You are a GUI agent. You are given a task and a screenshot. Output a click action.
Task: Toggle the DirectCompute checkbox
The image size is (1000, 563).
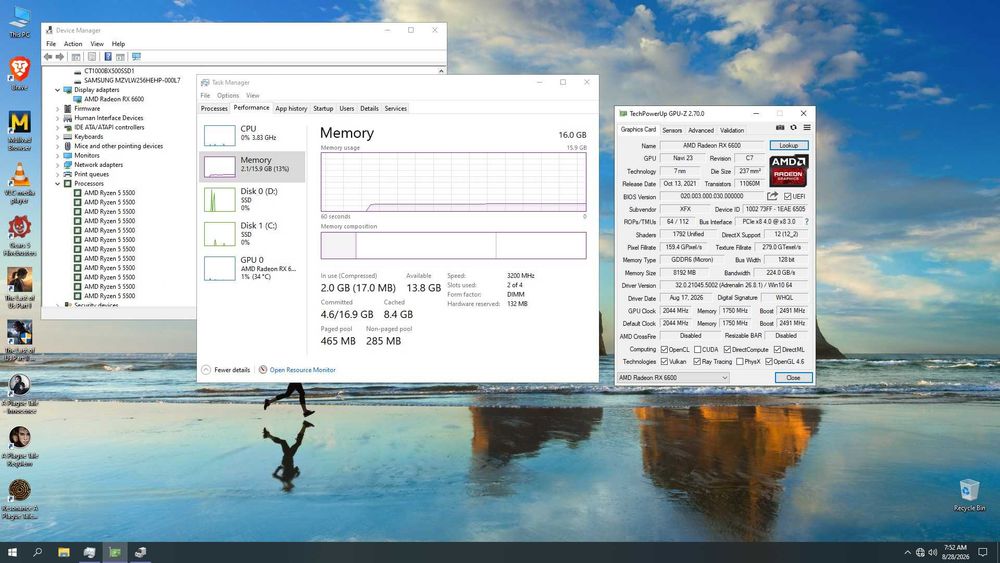click(x=727, y=349)
